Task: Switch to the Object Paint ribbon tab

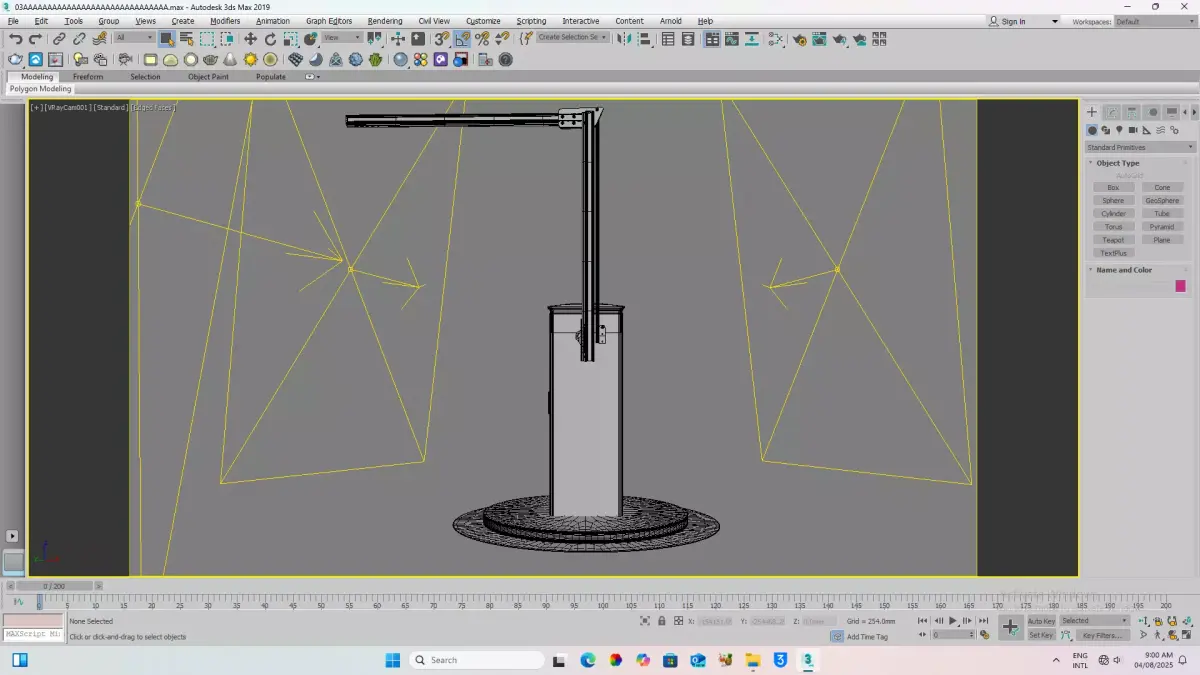Action: [208, 76]
